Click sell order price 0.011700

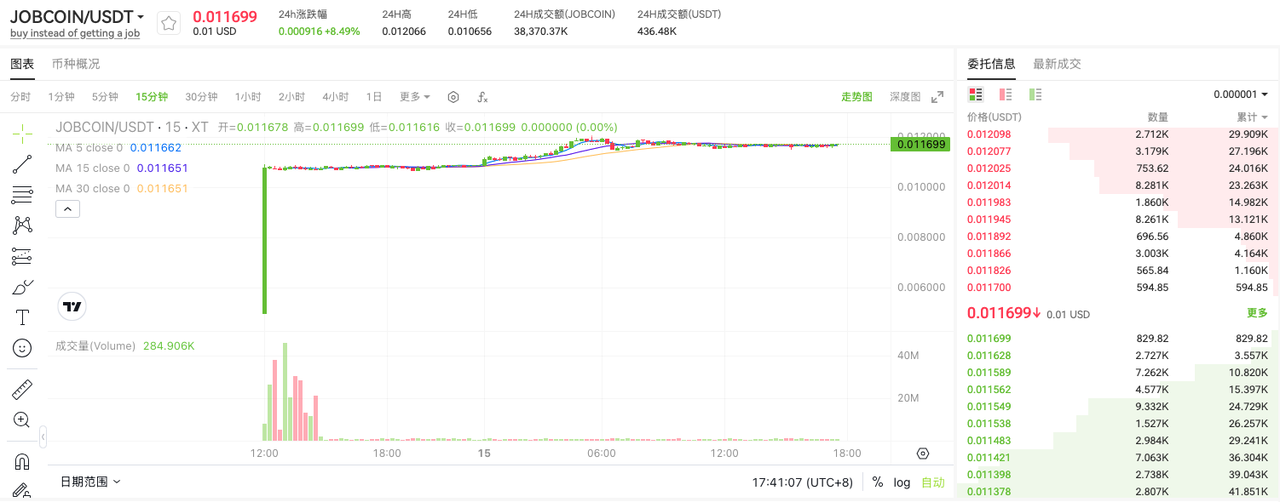(989, 287)
